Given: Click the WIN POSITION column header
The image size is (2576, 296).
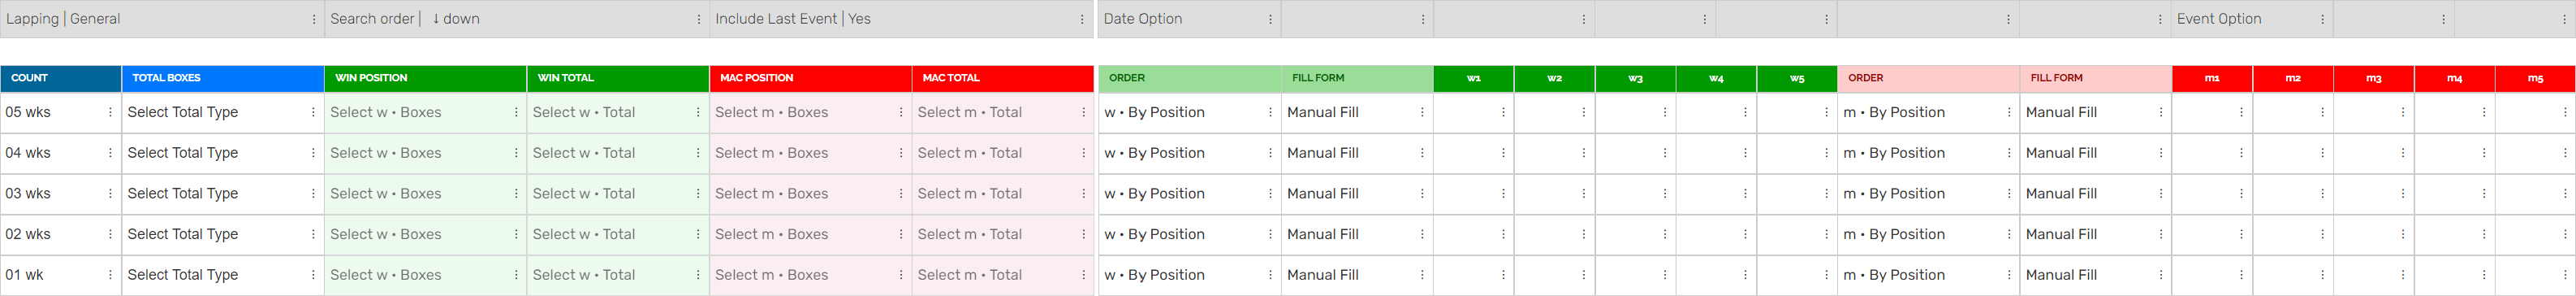Looking at the screenshot, I should point(425,78).
